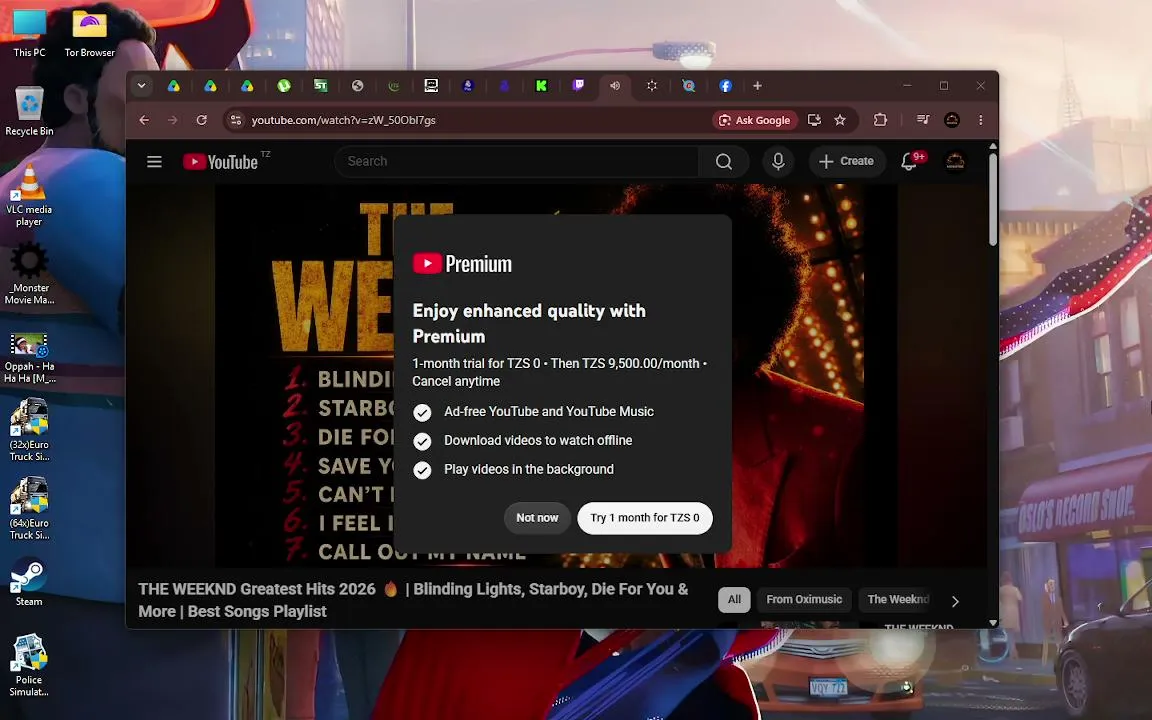
Task: Launch the (64x)Euro Truck Simulator shortcut
Action: click(29, 509)
